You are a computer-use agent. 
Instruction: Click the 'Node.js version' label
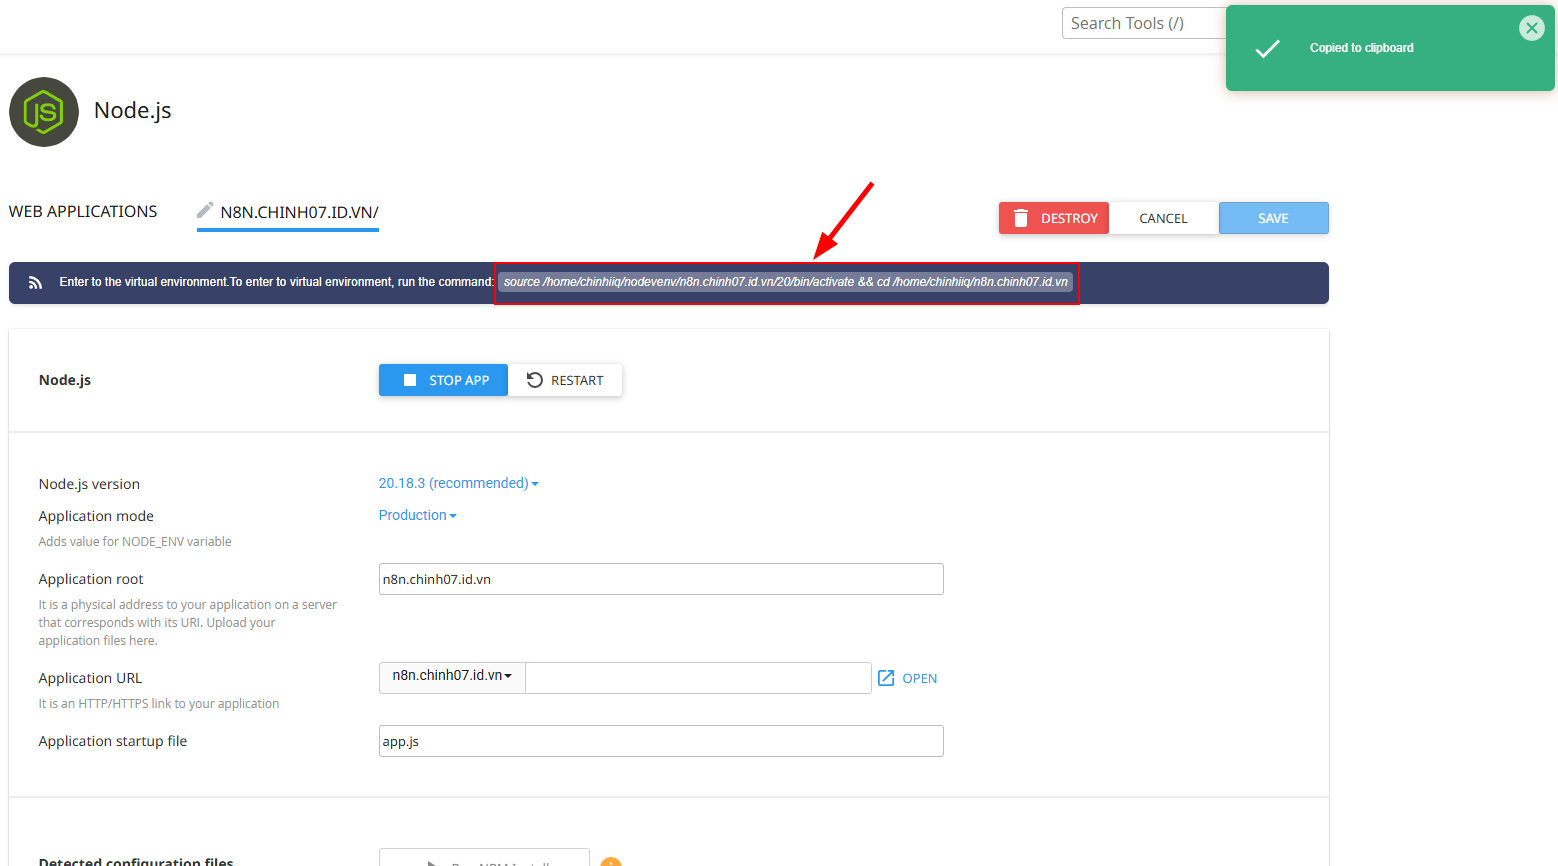[89, 484]
